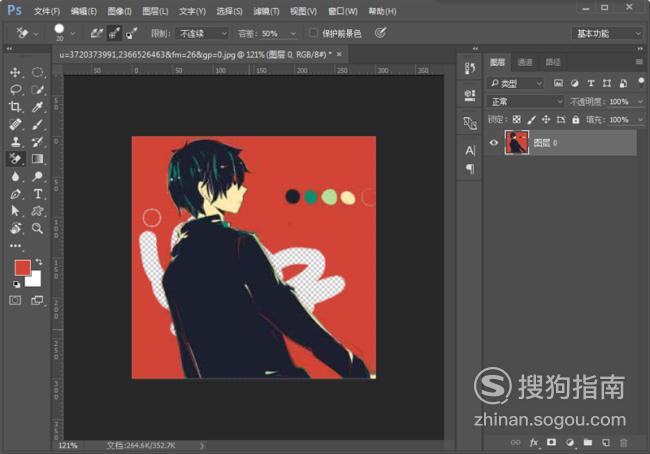
Task: Add a layer mask
Action: (x=551, y=442)
